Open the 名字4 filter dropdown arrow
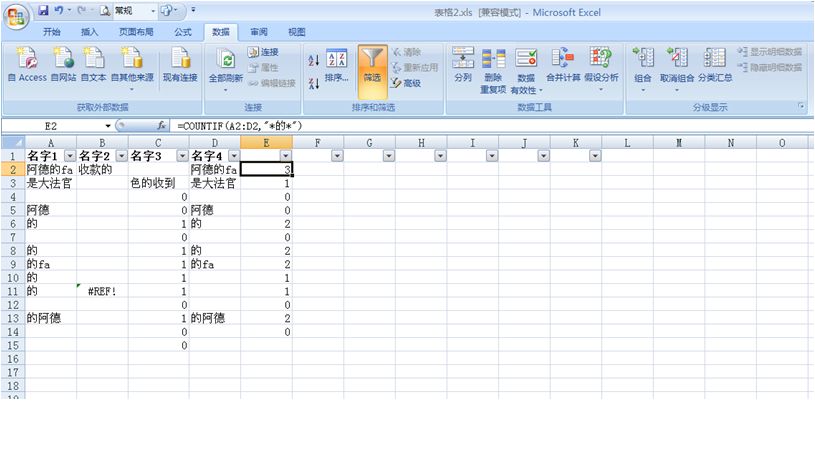The image size is (815, 450). point(234,155)
